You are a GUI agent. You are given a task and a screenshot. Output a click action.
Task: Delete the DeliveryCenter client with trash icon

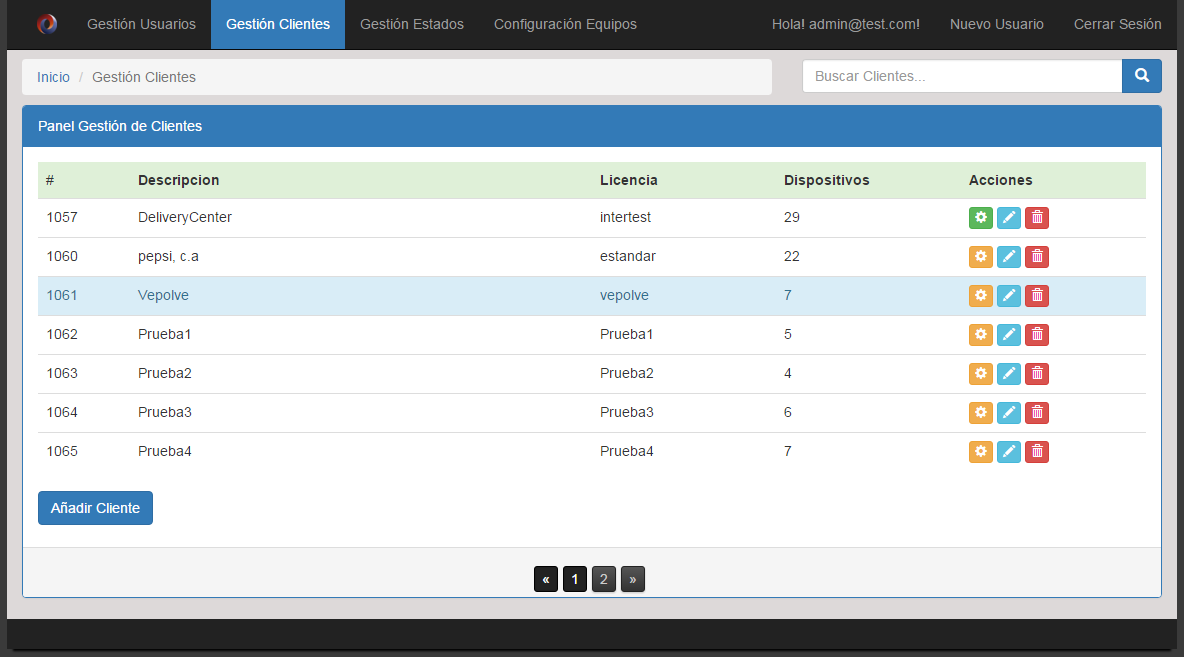(x=1037, y=217)
